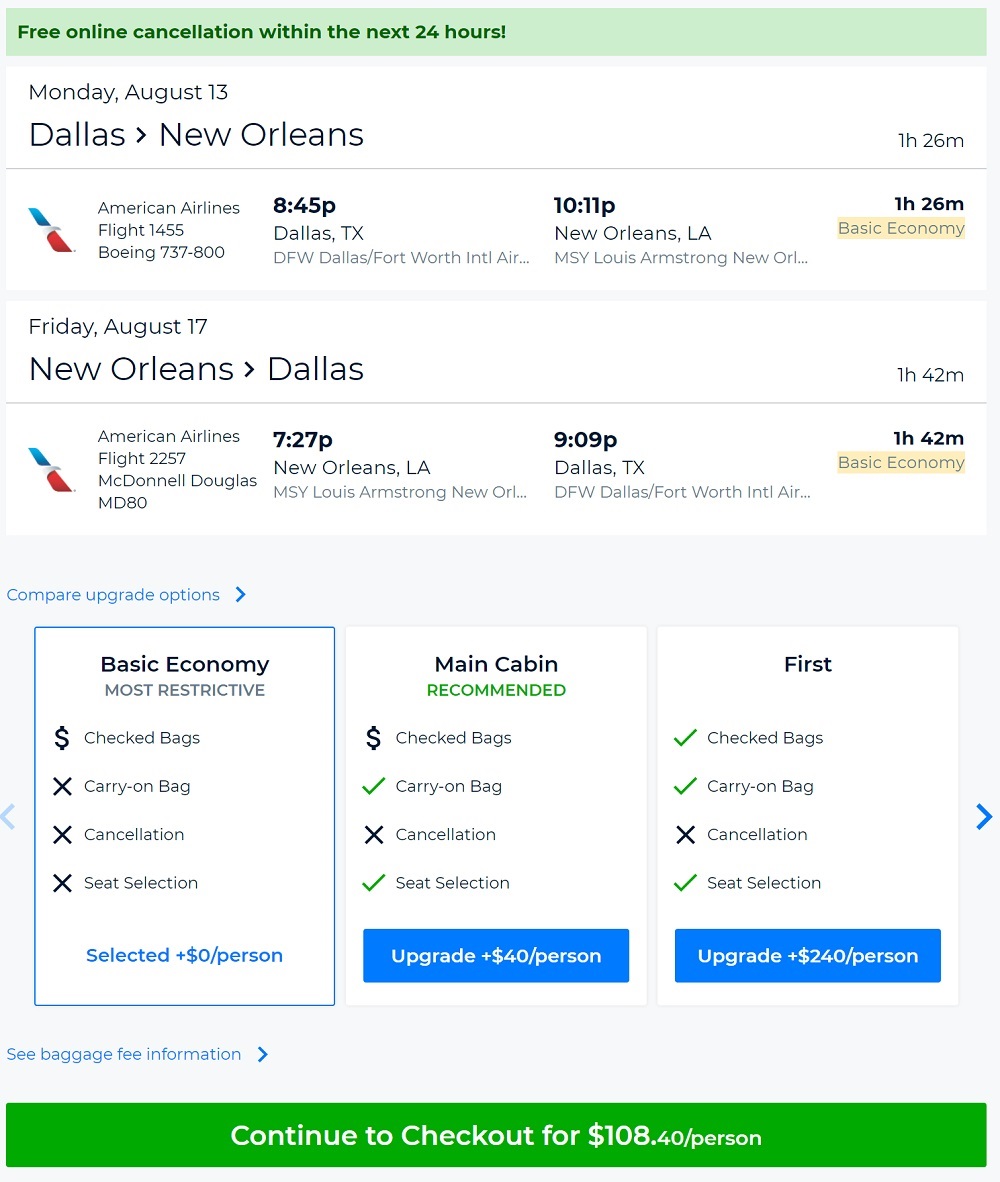Click First class cancellation X icon

(685, 835)
